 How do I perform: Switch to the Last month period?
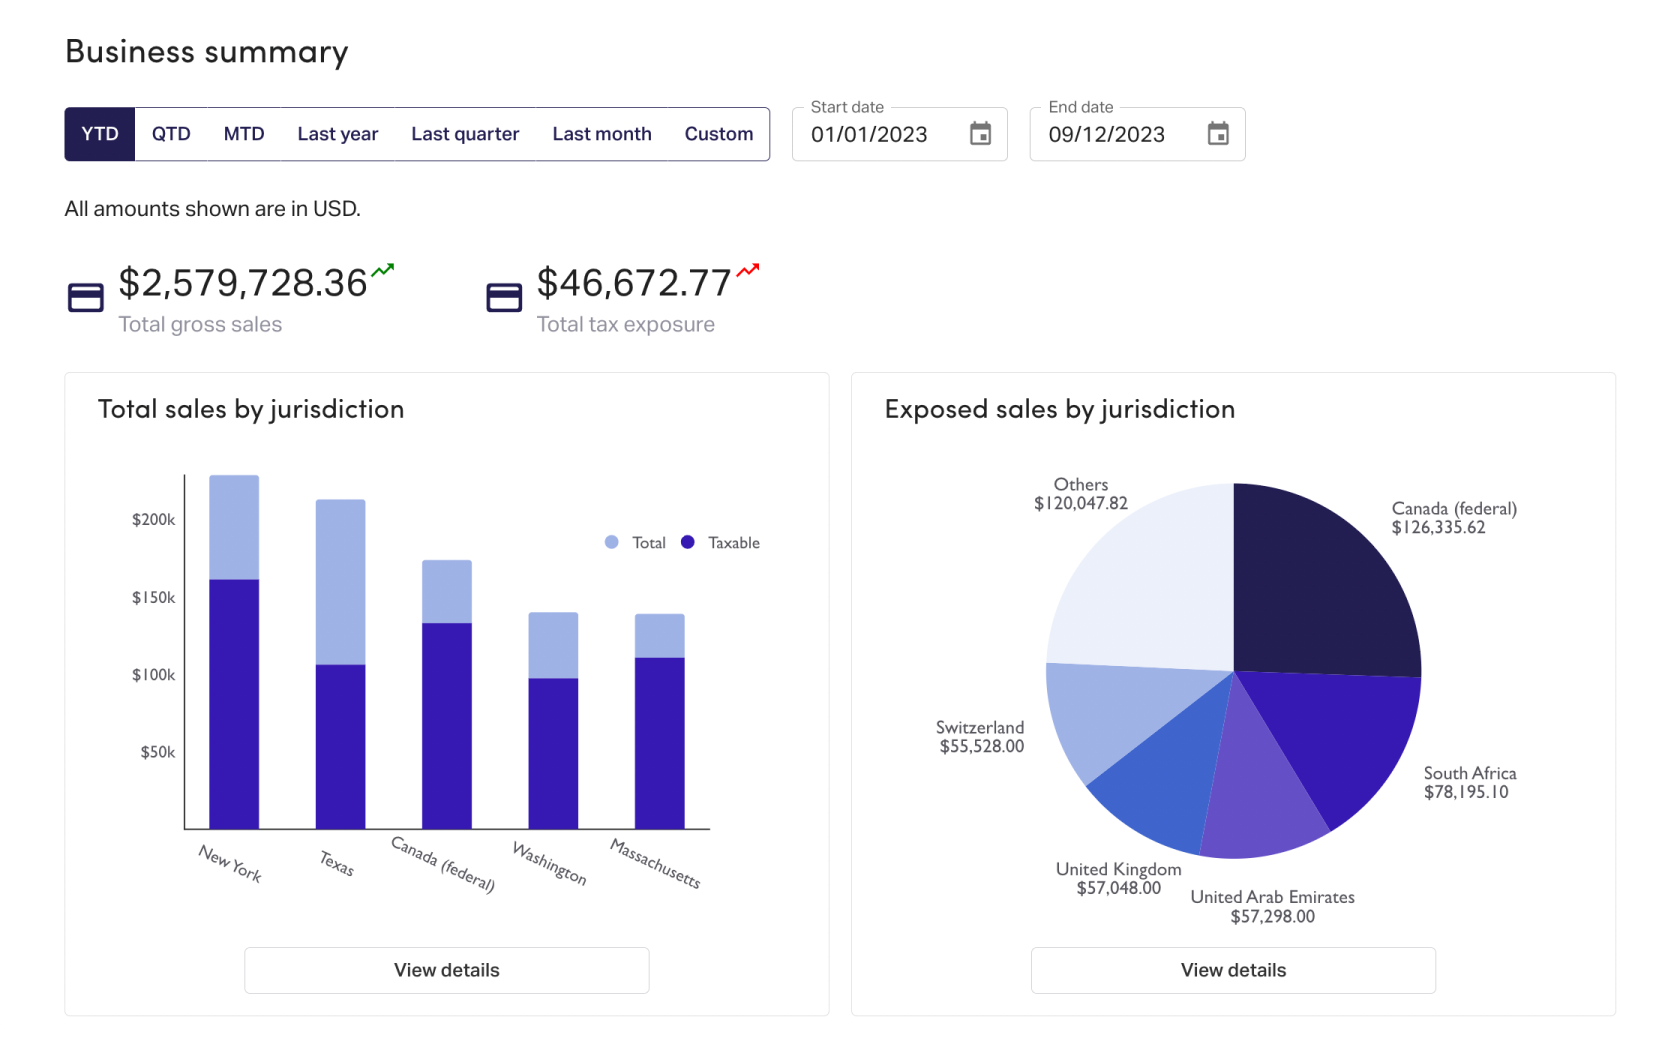602,134
